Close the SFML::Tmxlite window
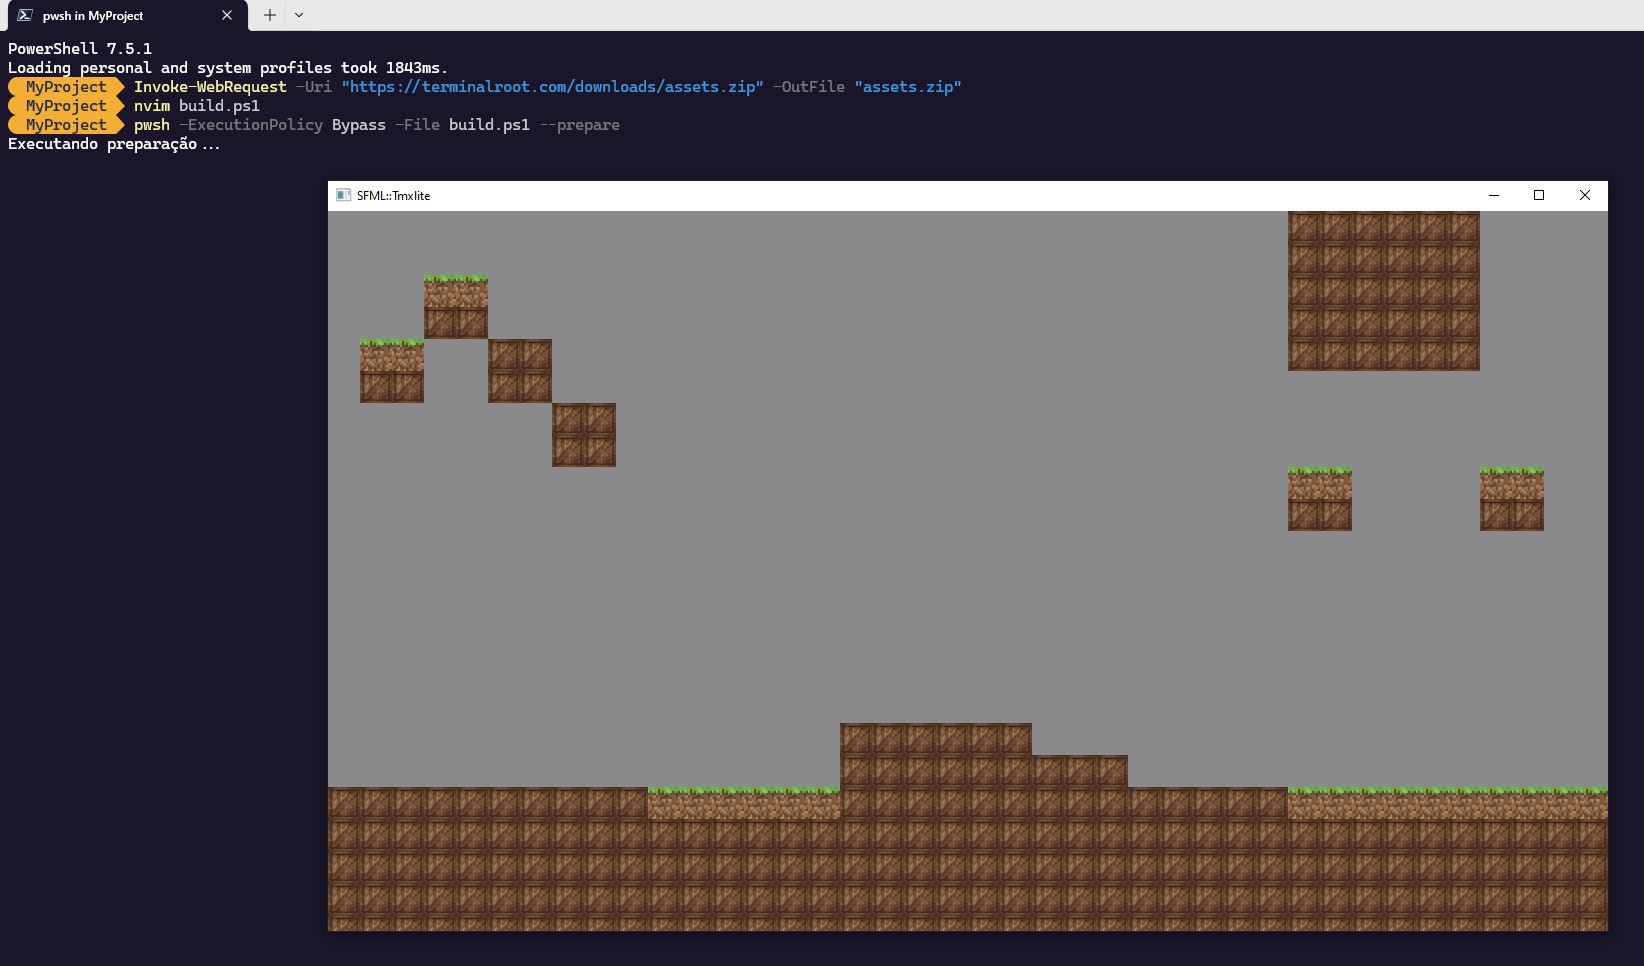The height and width of the screenshot is (966, 1644). click(x=1585, y=195)
